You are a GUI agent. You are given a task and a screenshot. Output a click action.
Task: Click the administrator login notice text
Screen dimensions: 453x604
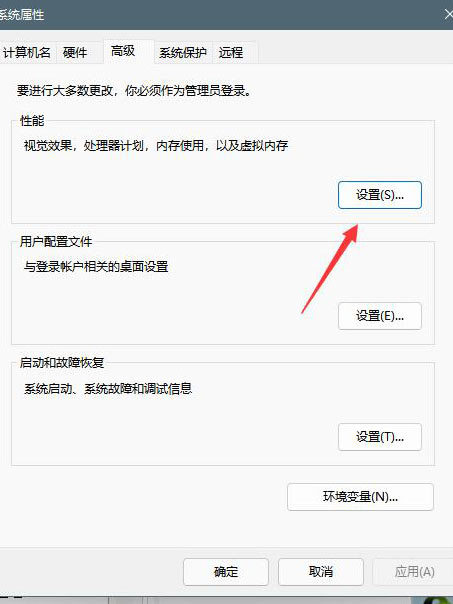coord(134,91)
